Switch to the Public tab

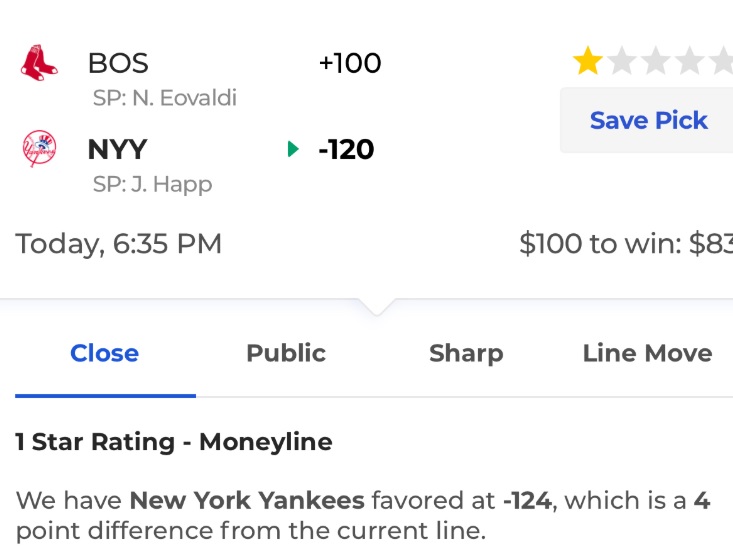click(286, 353)
